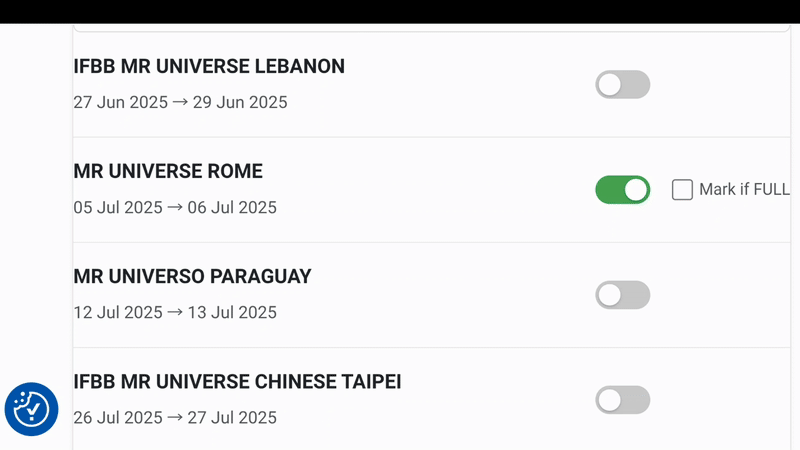Click the Mark if FULL label text

pos(744,190)
